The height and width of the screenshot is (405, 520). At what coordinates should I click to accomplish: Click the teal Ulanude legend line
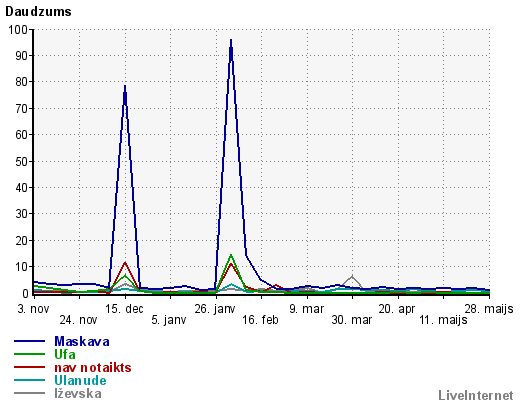(29, 380)
